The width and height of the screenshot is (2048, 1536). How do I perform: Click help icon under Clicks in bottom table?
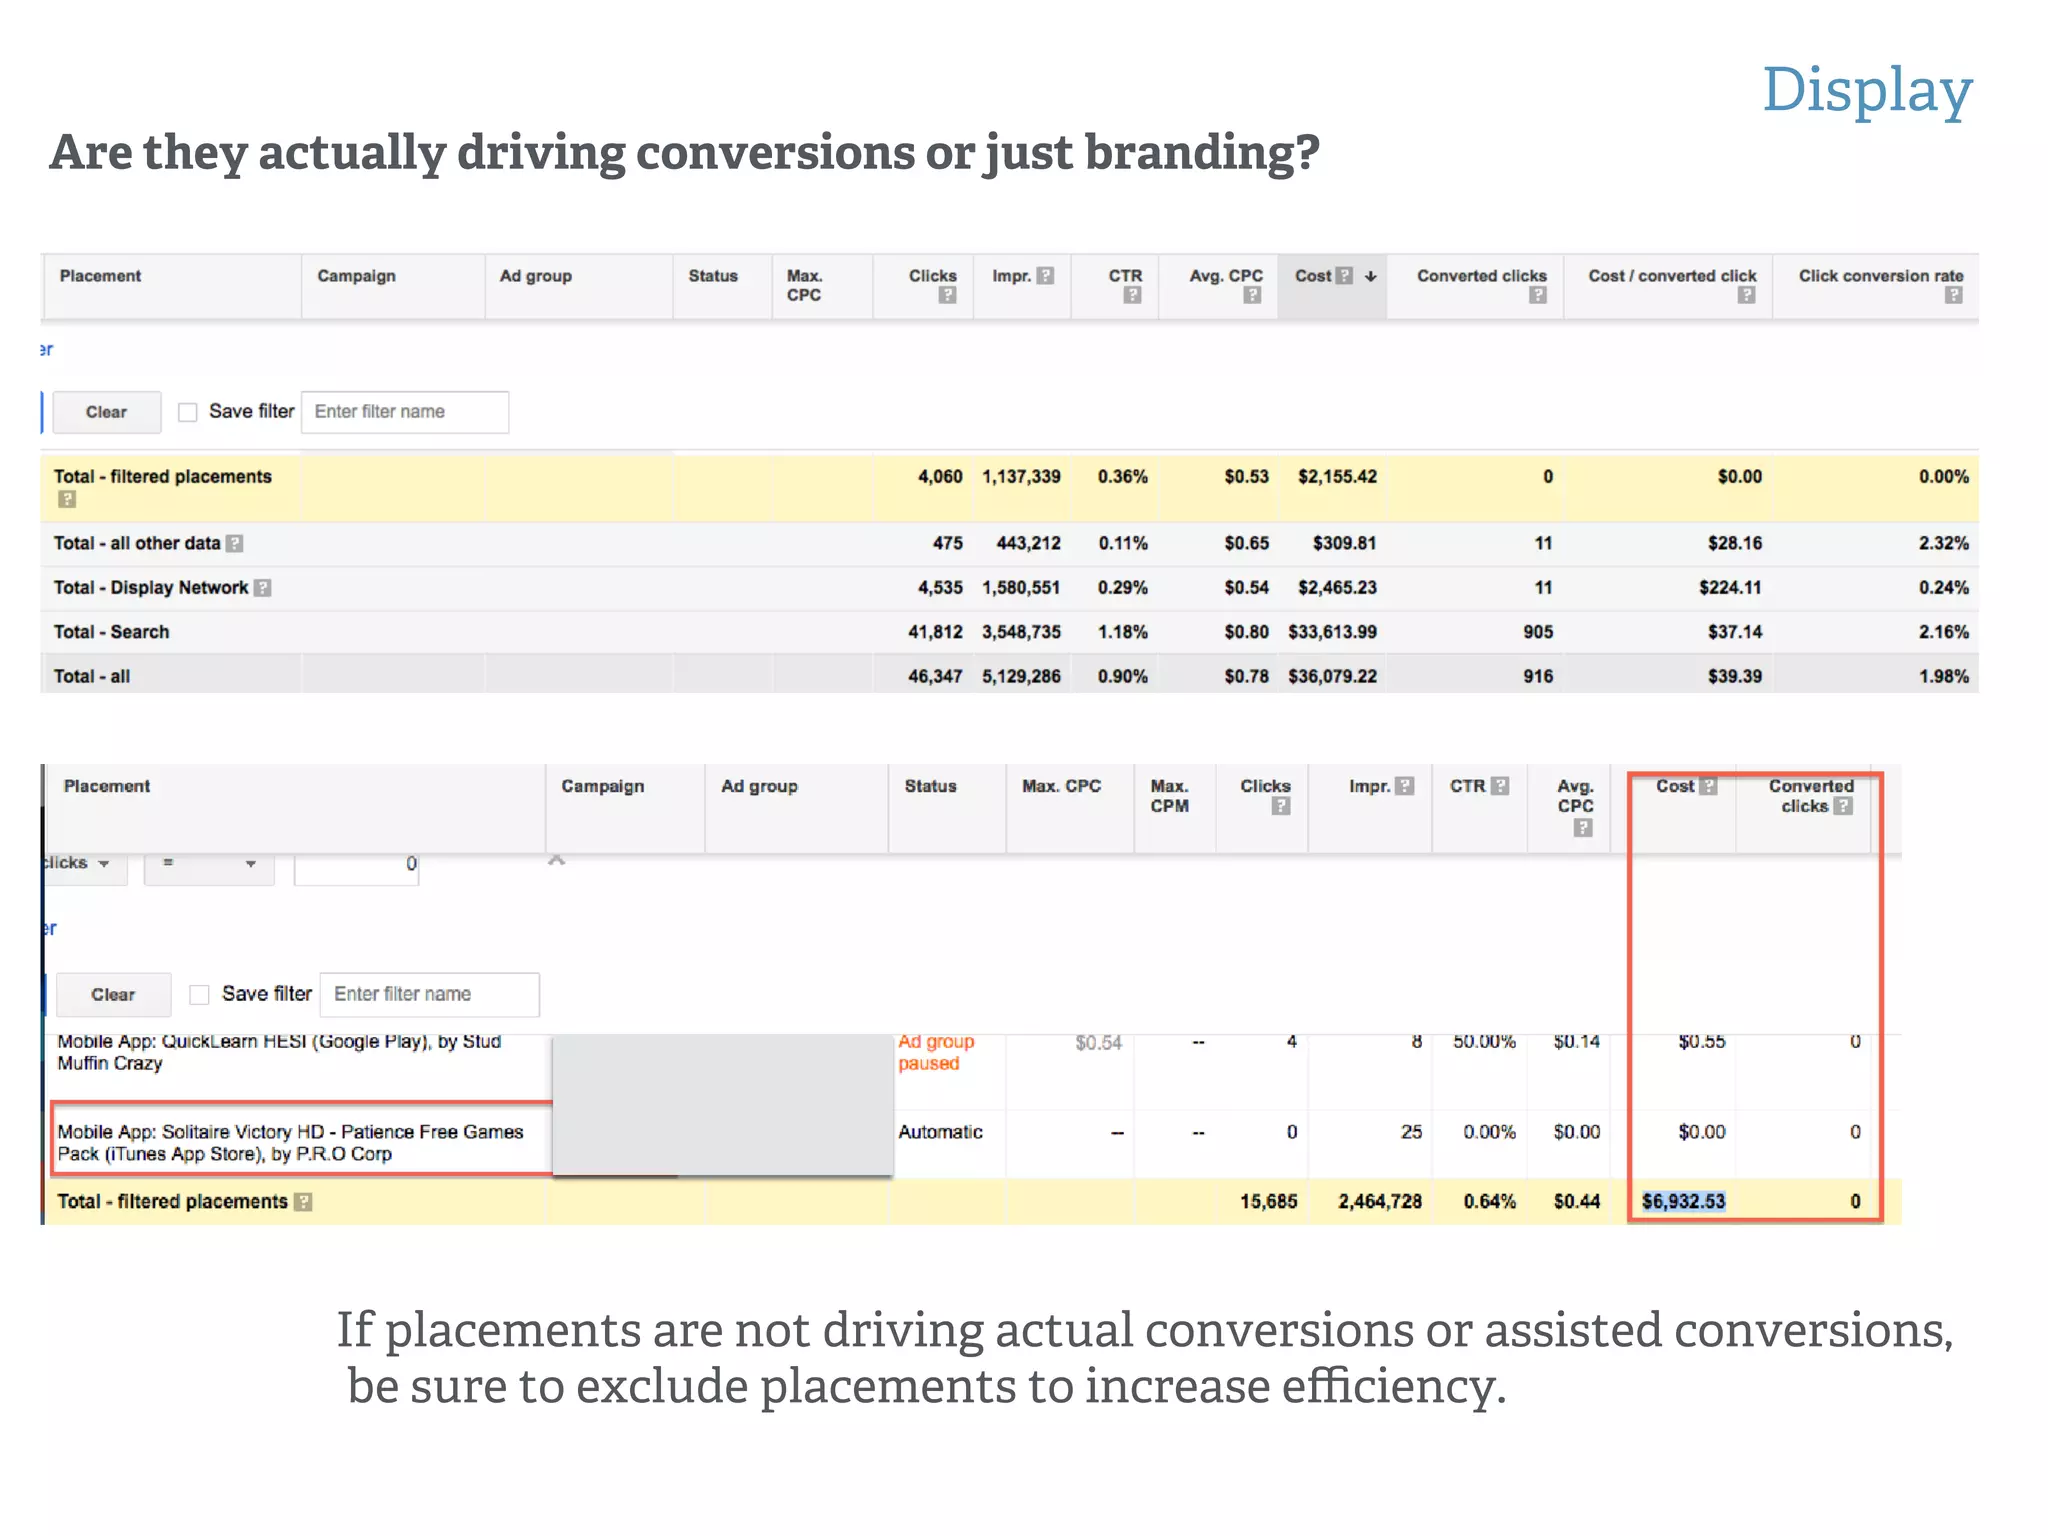[x=1280, y=806]
